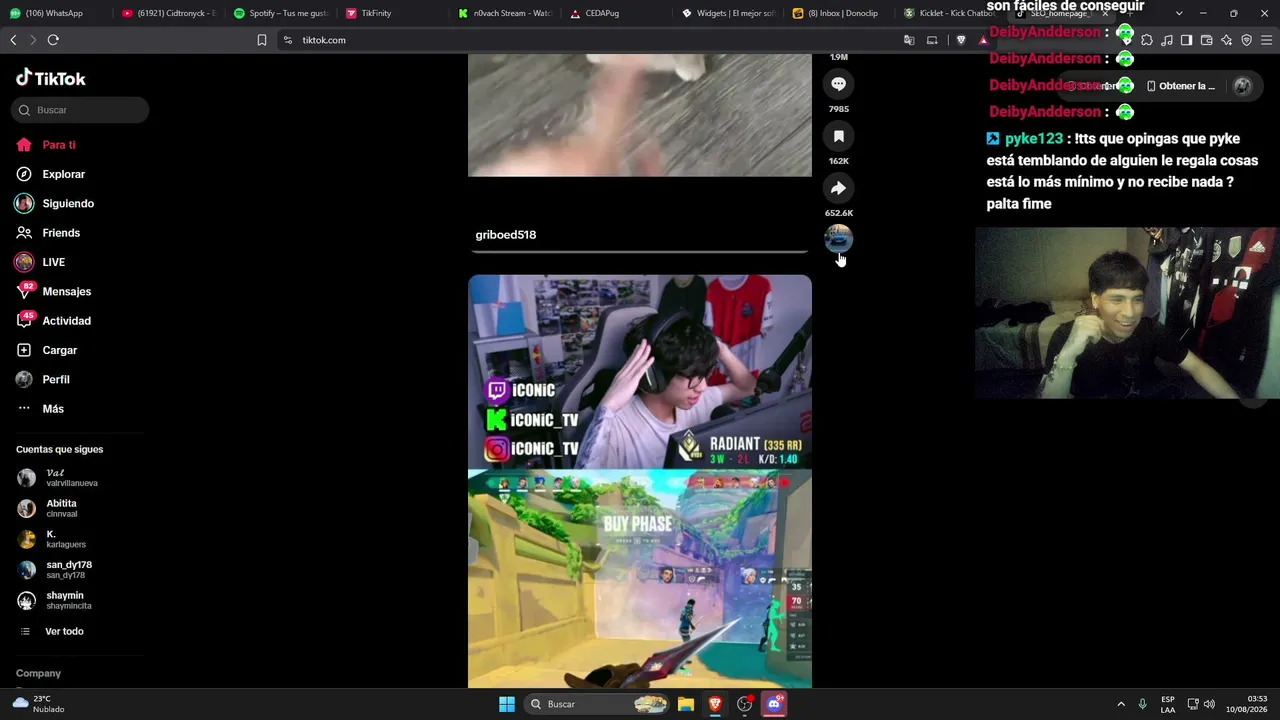Screen dimensions: 1280x720
Task: Show hidden system tray icons
Action: point(1121,704)
